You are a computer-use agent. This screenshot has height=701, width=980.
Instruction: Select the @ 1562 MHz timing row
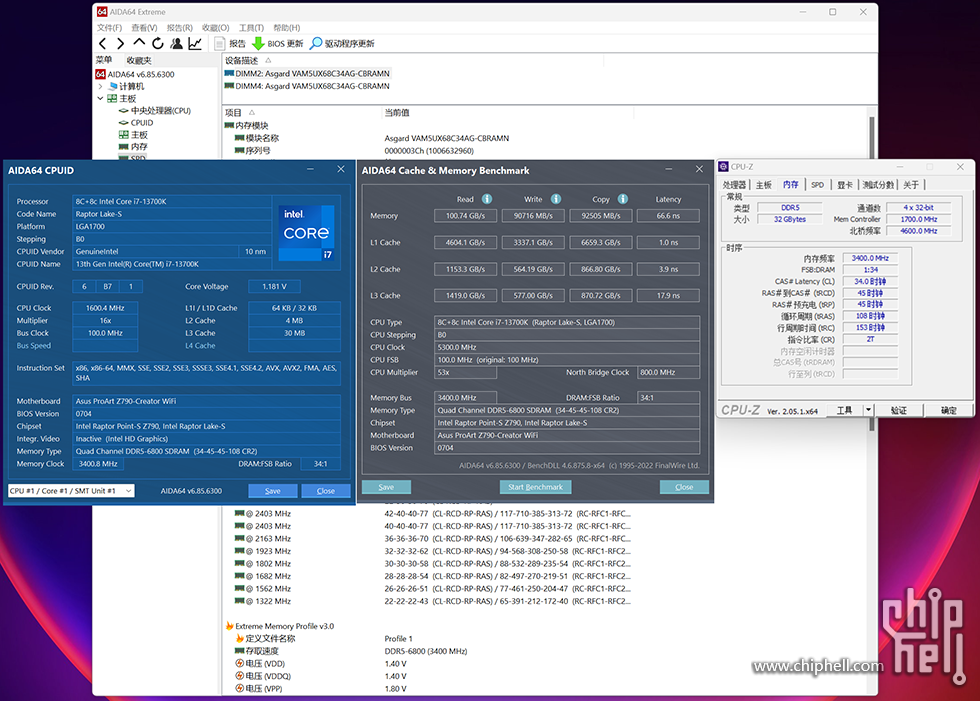[432, 589]
